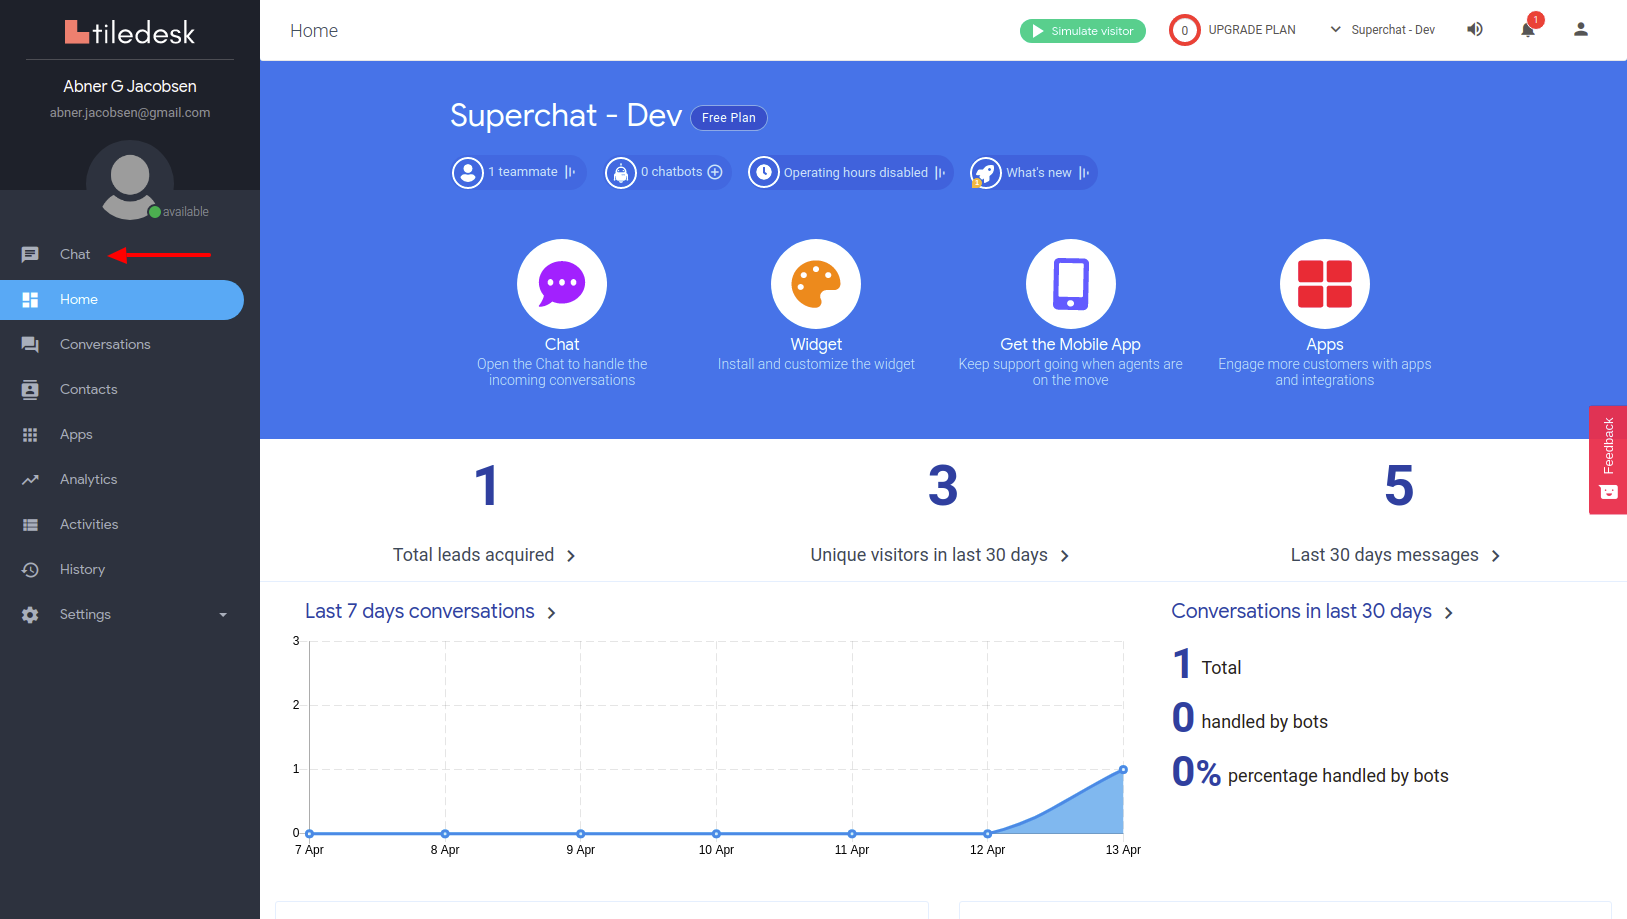Image resolution: width=1627 pixels, height=919 pixels.
Task: Expand the Settings submenu arrow
Action: (223, 615)
